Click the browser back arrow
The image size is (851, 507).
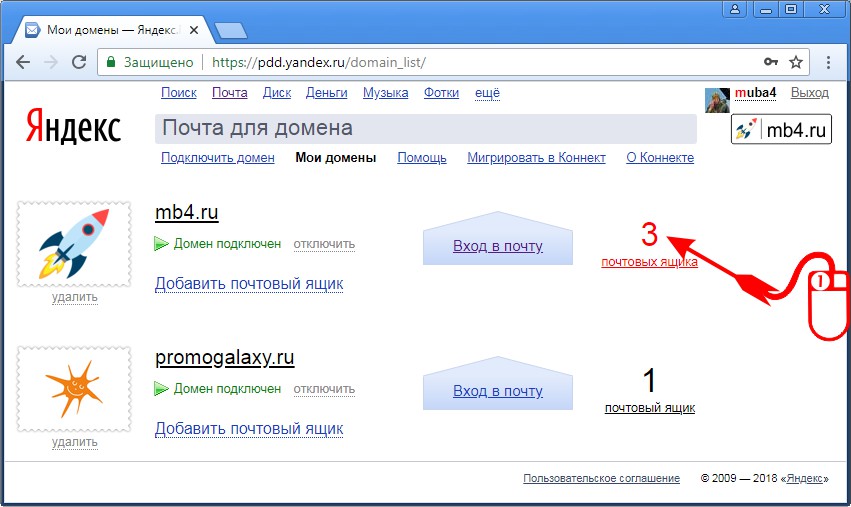pyautogui.click(x=23, y=62)
